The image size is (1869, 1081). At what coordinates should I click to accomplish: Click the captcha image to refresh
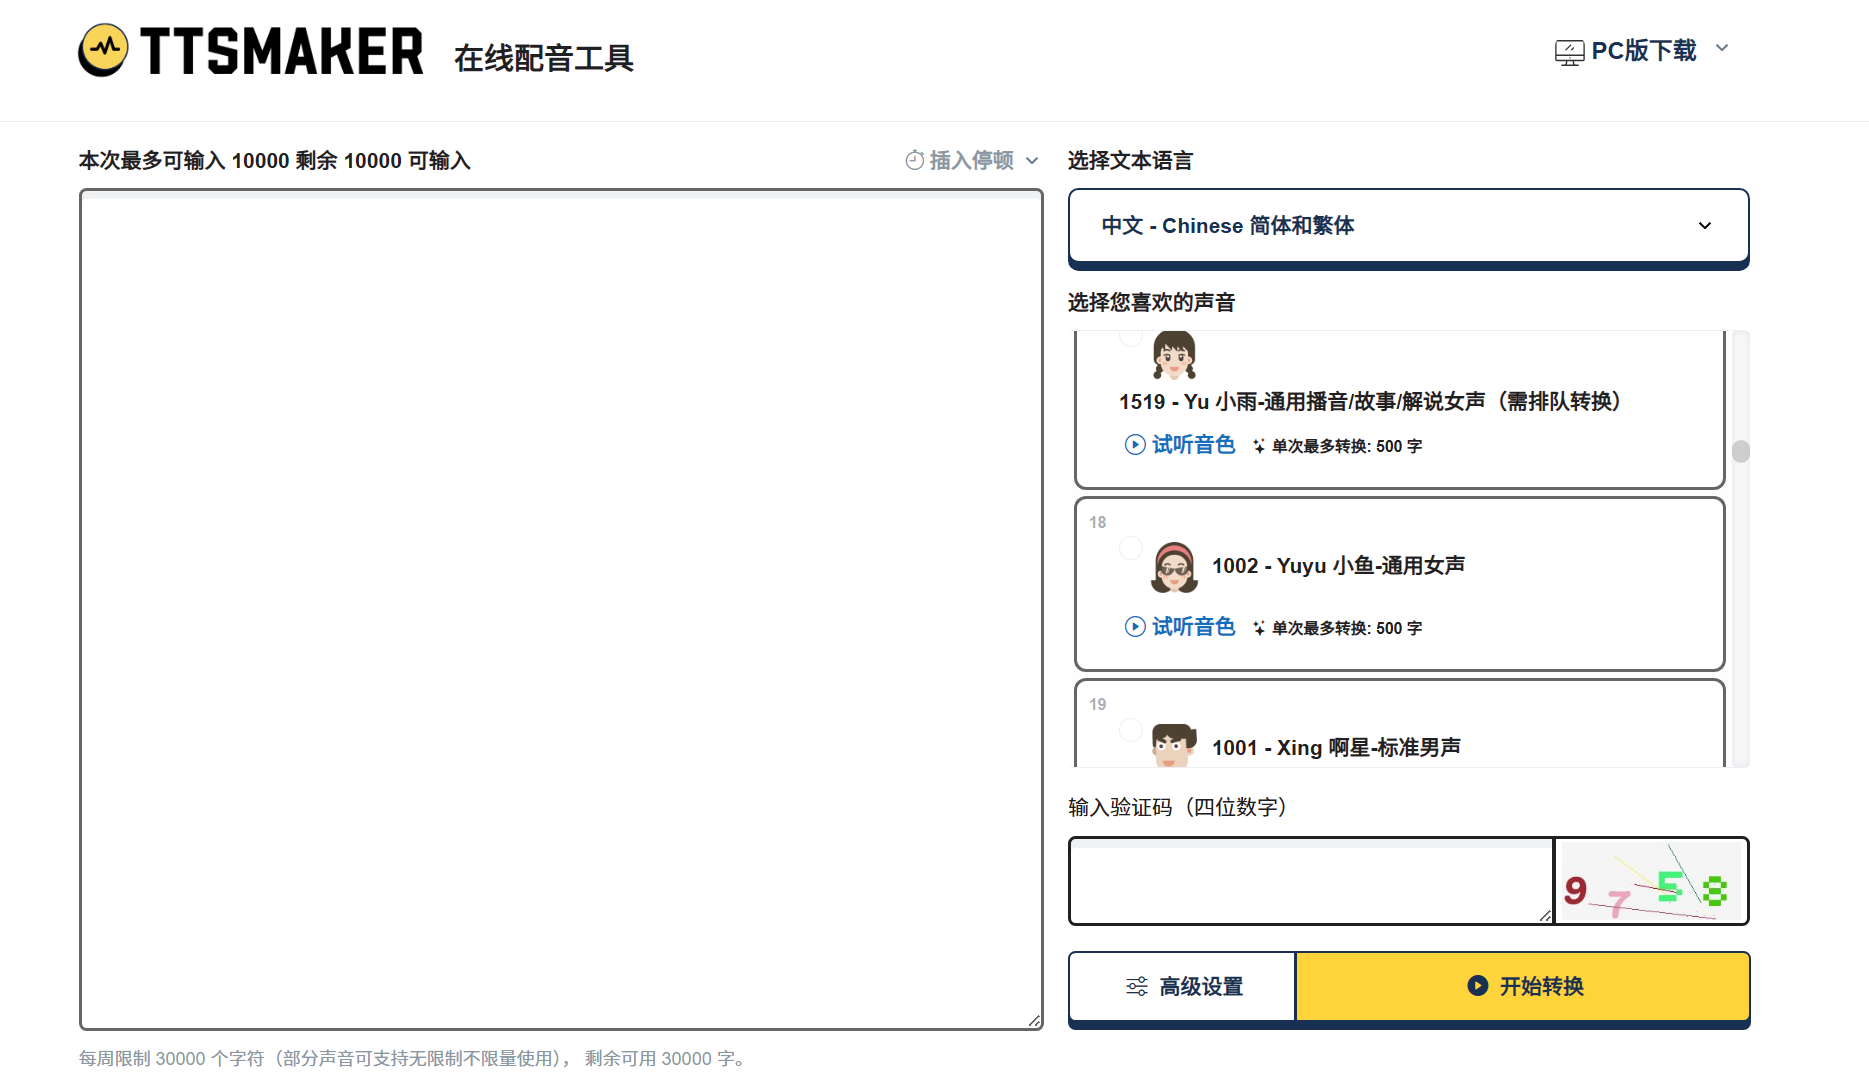1652,882
